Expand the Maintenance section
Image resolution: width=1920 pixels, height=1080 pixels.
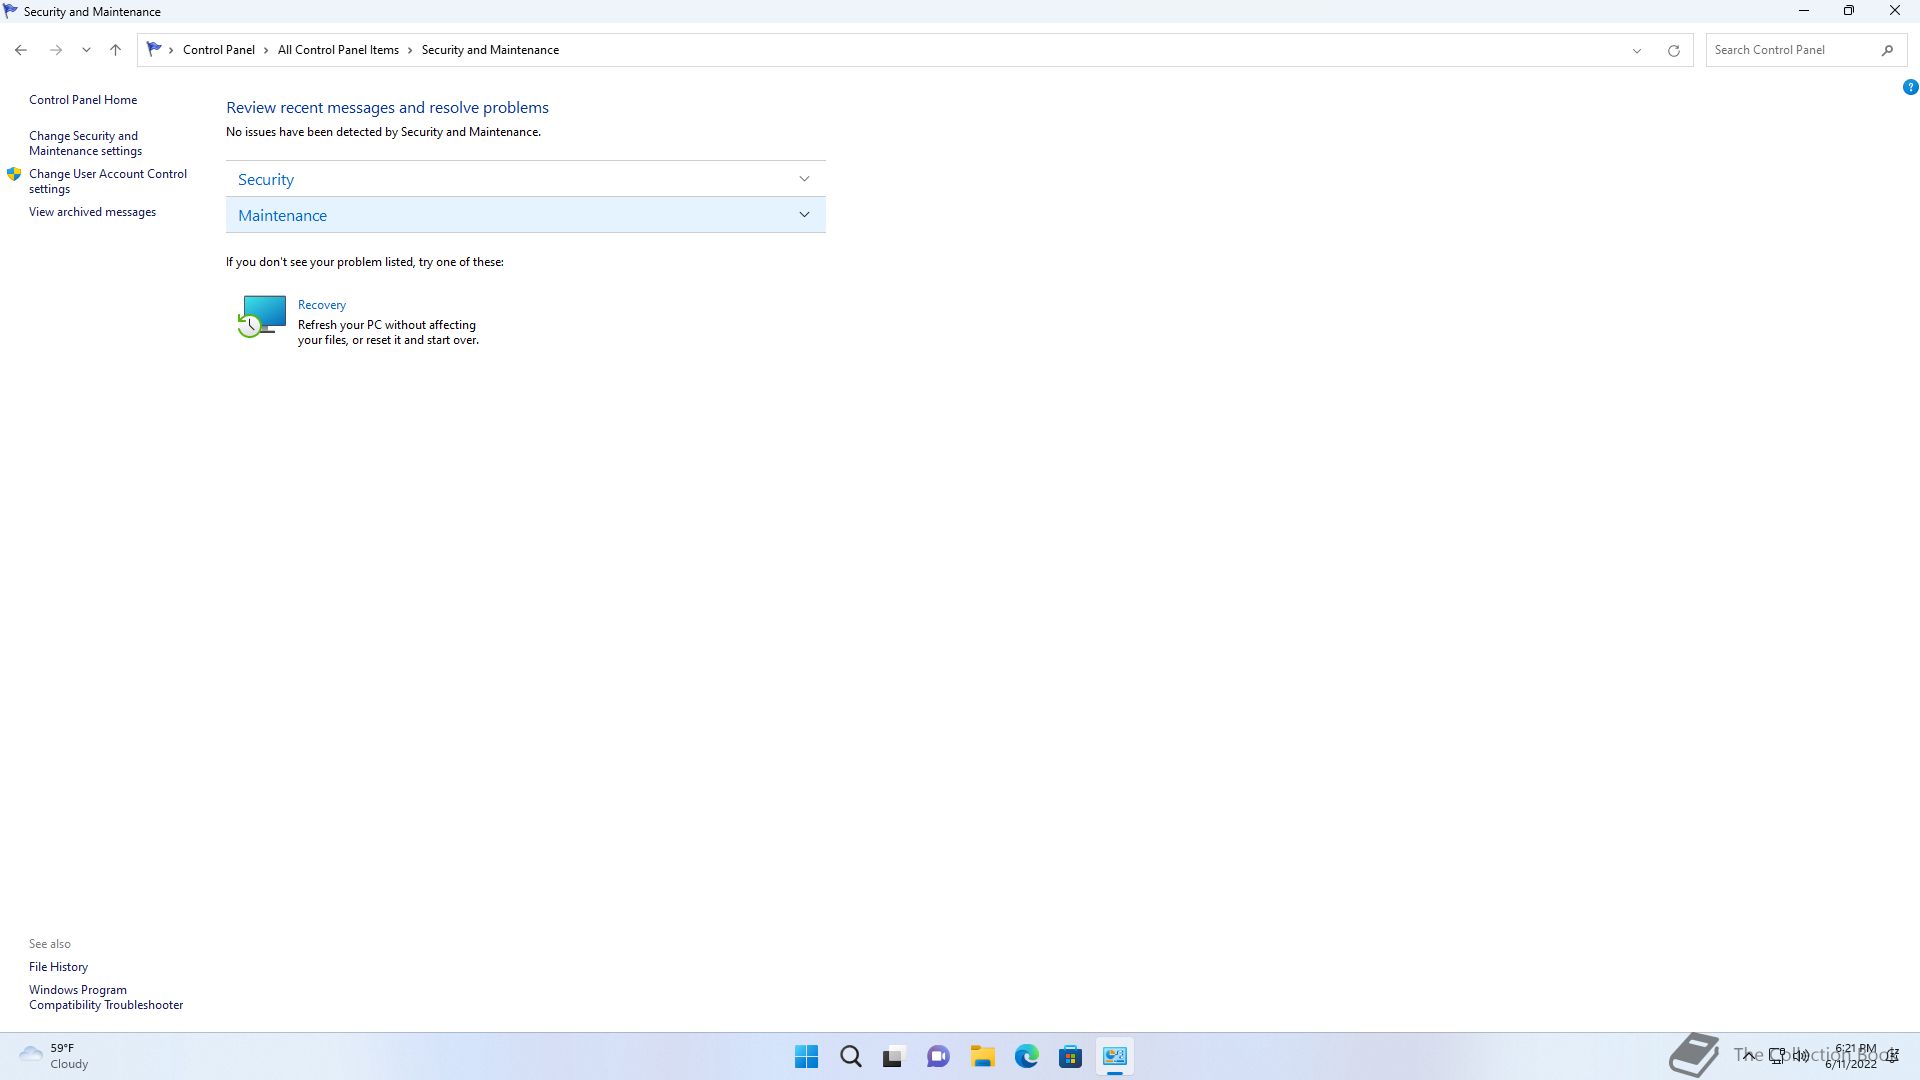pyautogui.click(x=525, y=215)
